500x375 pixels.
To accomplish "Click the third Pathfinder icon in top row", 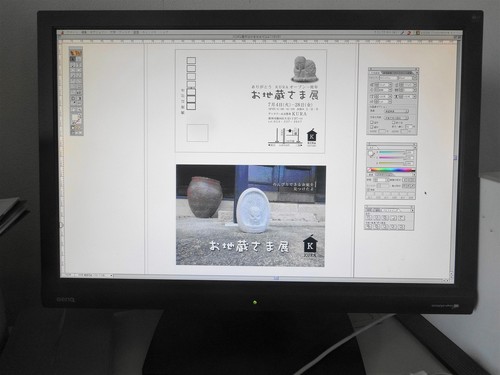I will point(385,218).
